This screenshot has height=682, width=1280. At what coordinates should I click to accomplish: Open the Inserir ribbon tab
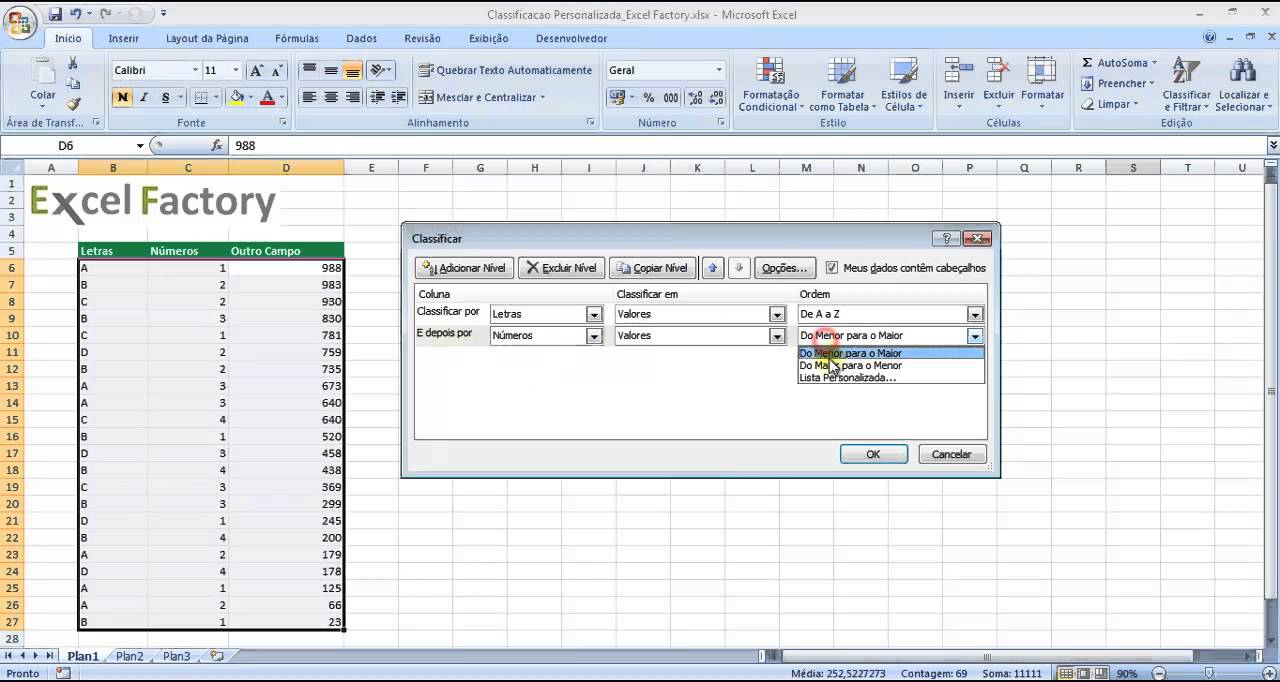pos(124,38)
